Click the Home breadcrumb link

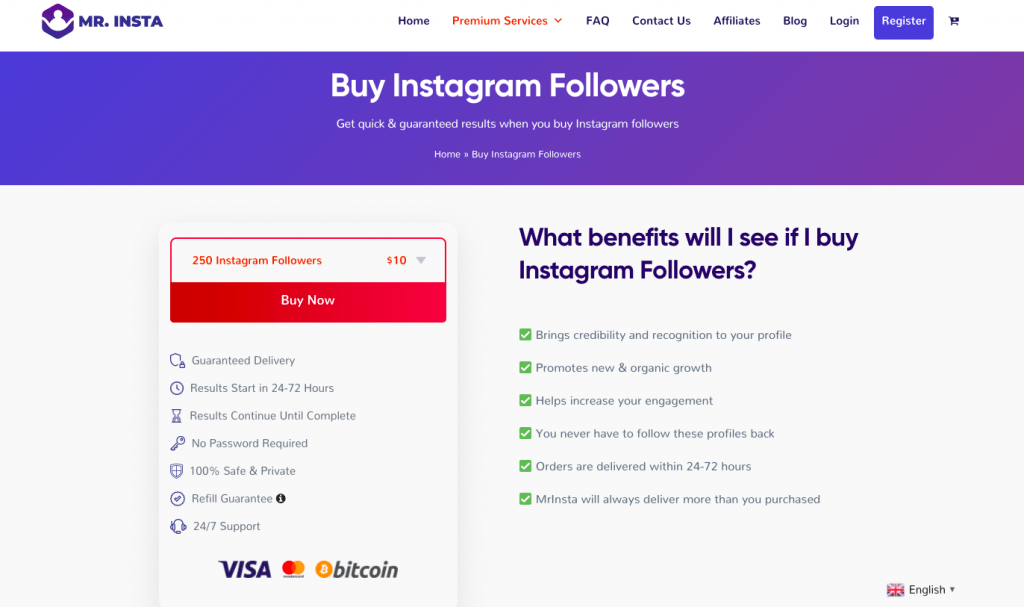coord(447,154)
